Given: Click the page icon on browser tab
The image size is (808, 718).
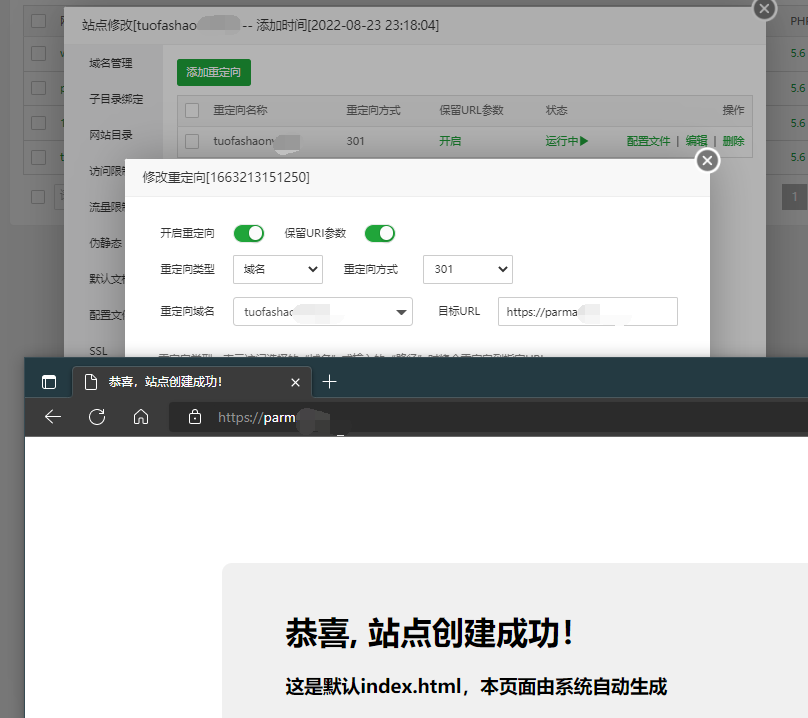Looking at the screenshot, I should click(91, 382).
